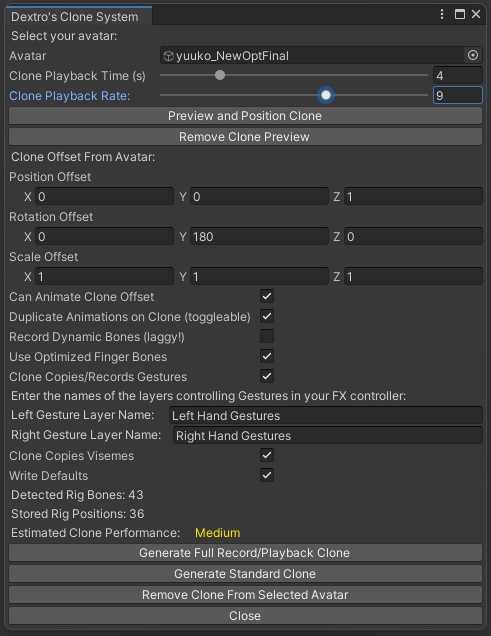The height and width of the screenshot is (636, 491).
Task: Click Remove Clone Preview button
Action: pyautogui.click(x=245, y=137)
